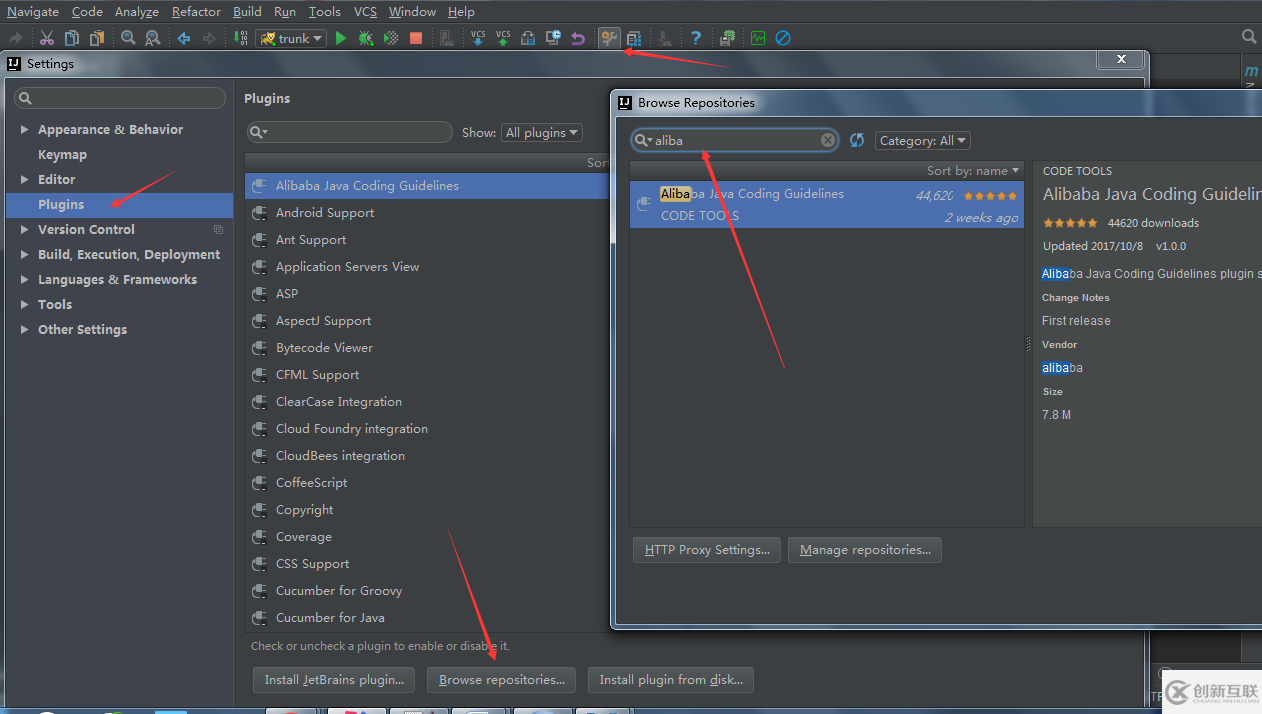
Task: Click the Browse Repositories search box containing 'aliba'
Action: click(735, 140)
